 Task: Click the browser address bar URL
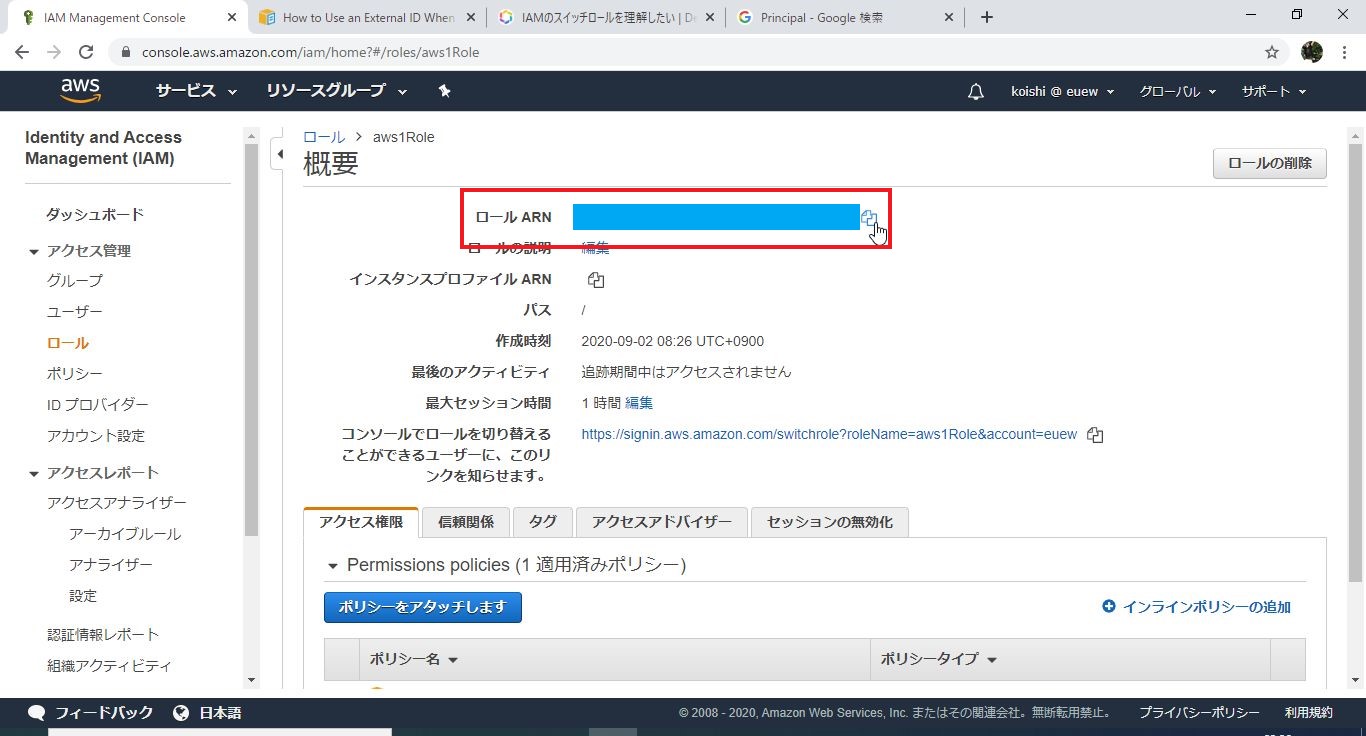pyautogui.click(x=310, y=52)
